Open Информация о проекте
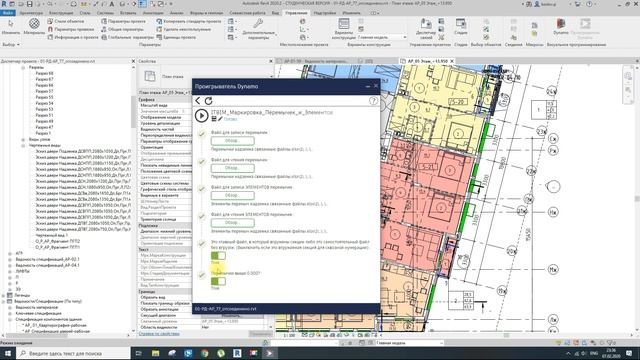Image resolution: width=640 pixels, height=360 pixels. (73, 37)
